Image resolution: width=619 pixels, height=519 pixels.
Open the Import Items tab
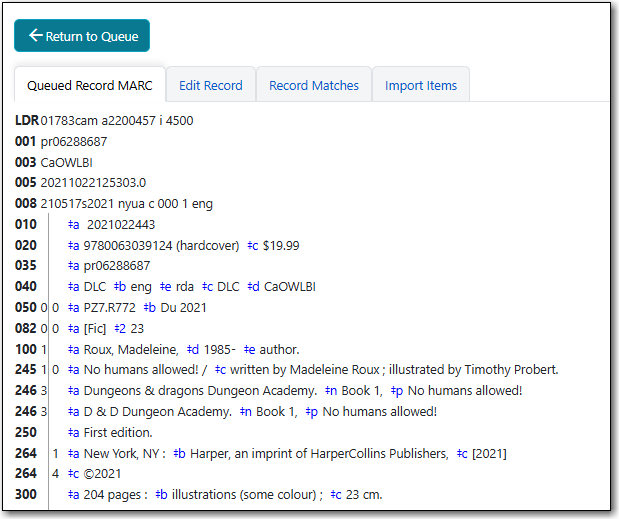click(x=421, y=85)
